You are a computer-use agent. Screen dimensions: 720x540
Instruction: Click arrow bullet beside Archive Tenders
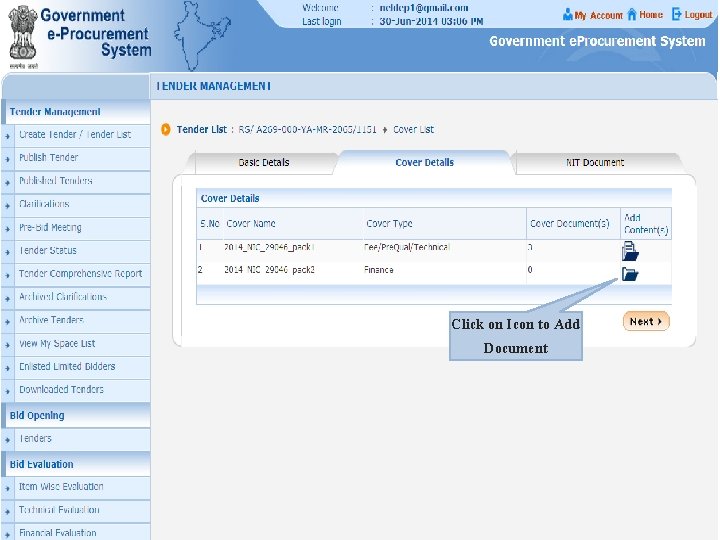pos(7,322)
